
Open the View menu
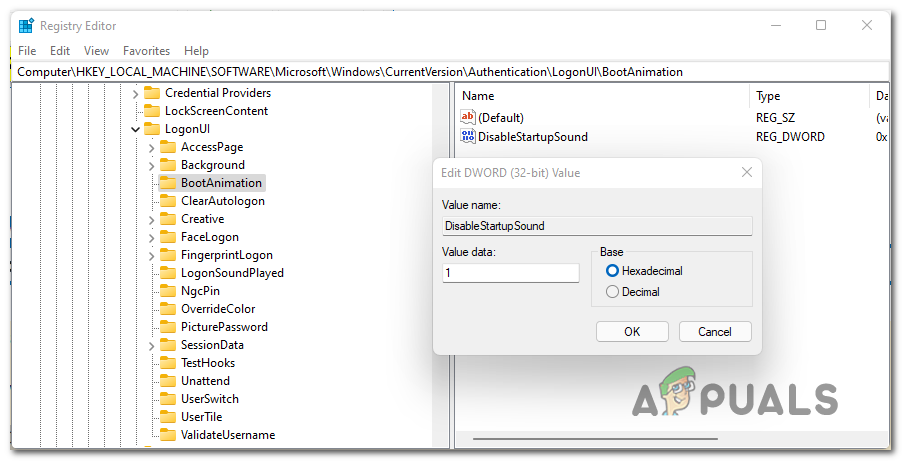[96, 51]
